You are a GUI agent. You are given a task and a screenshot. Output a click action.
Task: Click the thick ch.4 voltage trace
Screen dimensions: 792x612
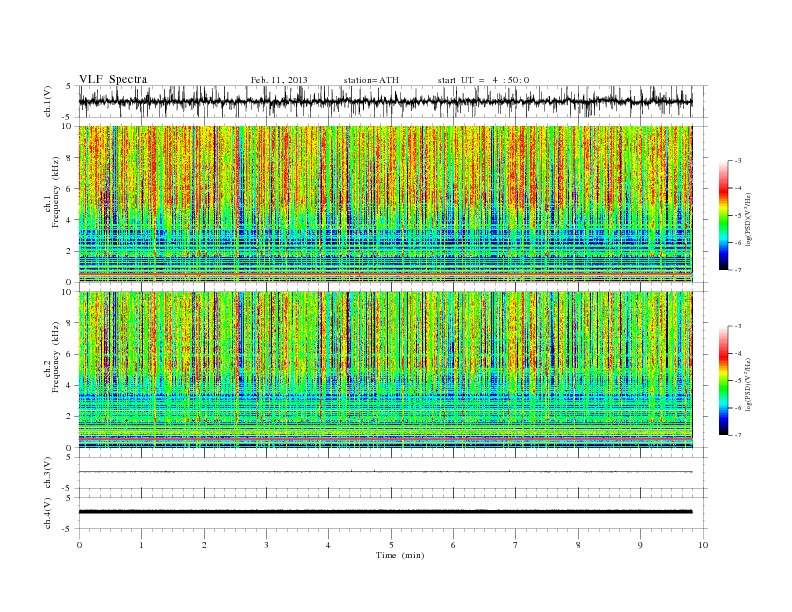385,512
